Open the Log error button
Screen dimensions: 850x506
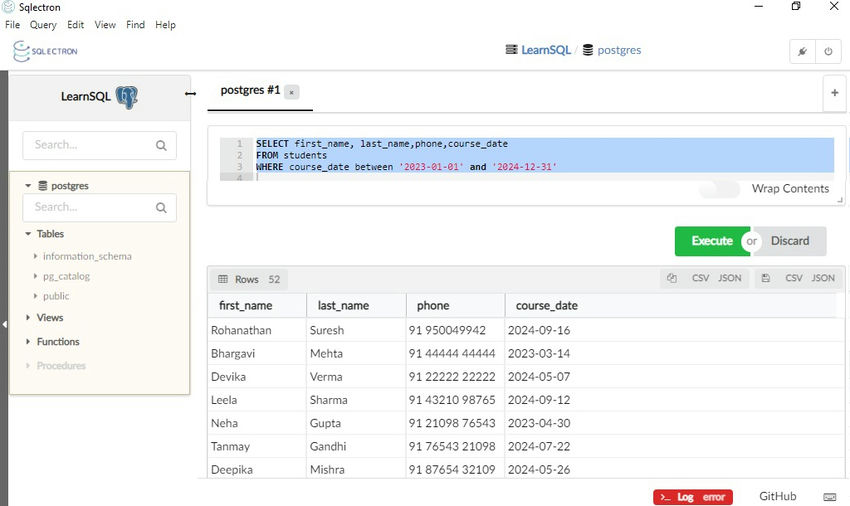coord(693,497)
